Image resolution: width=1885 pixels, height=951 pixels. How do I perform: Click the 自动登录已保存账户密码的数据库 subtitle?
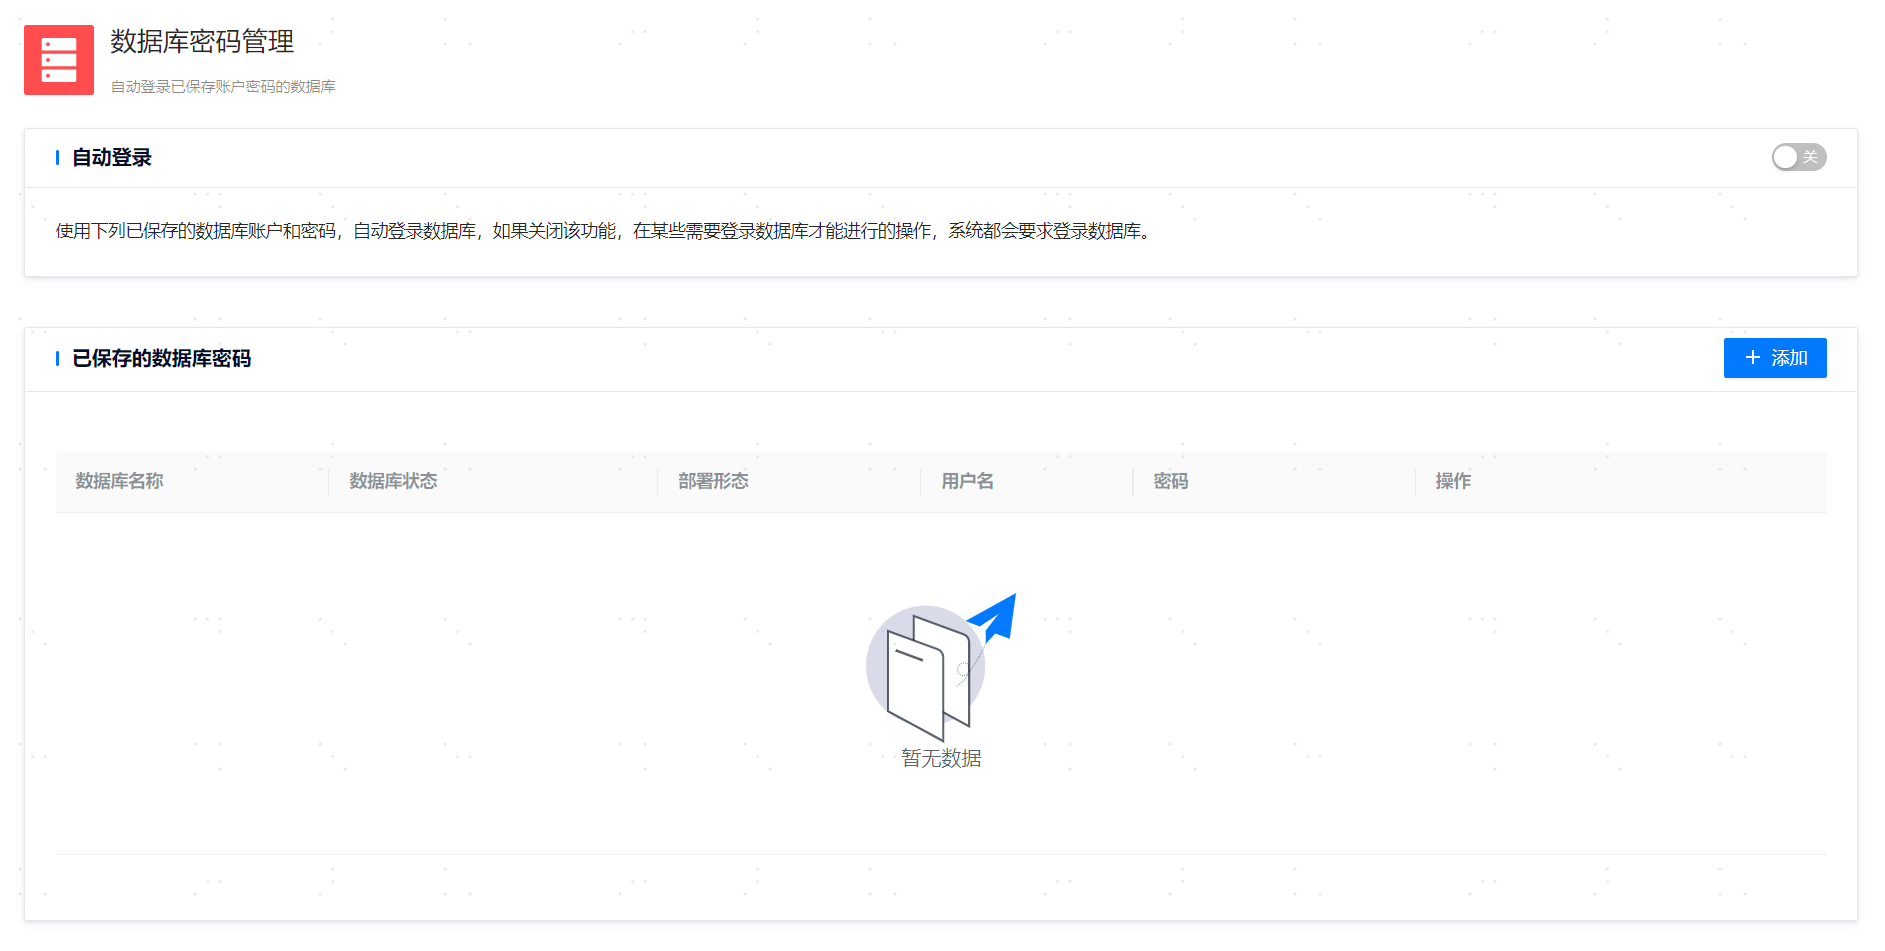223,87
